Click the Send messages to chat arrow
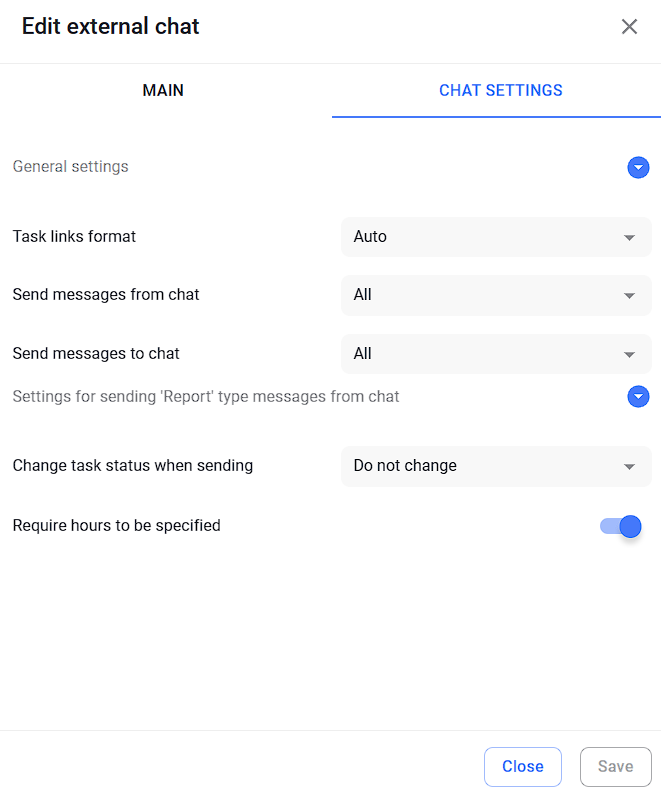 coord(629,354)
